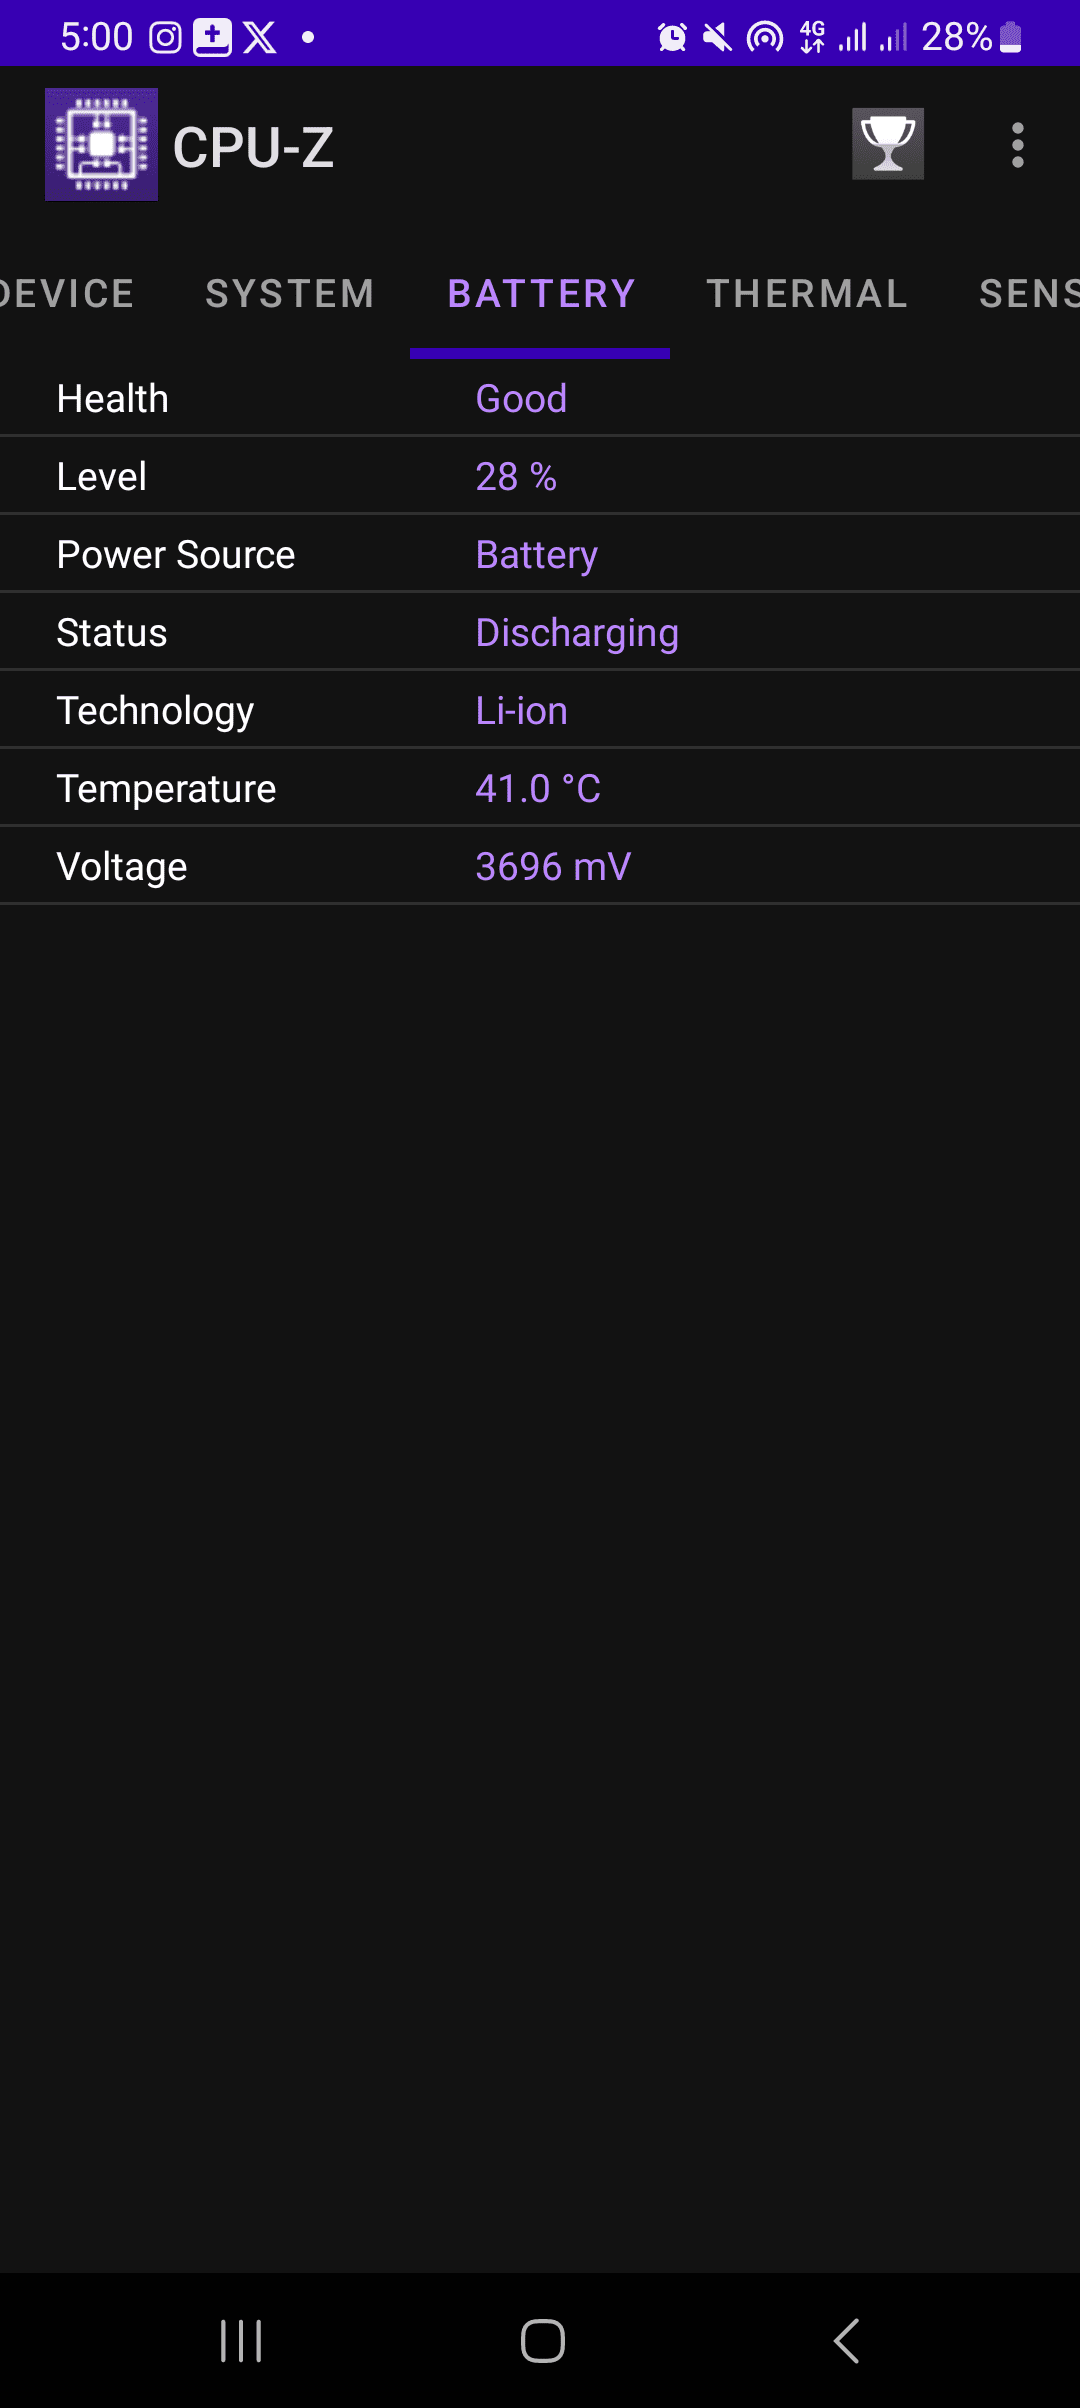The width and height of the screenshot is (1080, 2408).
Task: Tap the CPU-Z chip logo icon
Action: pos(101,145)
